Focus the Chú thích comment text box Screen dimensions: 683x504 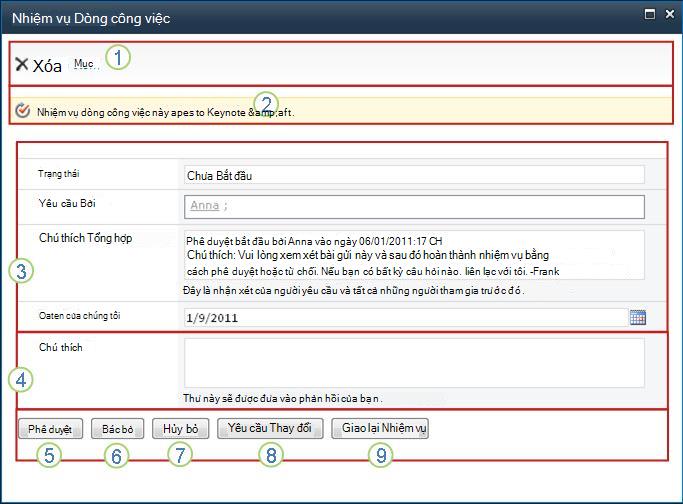point(414,363)
